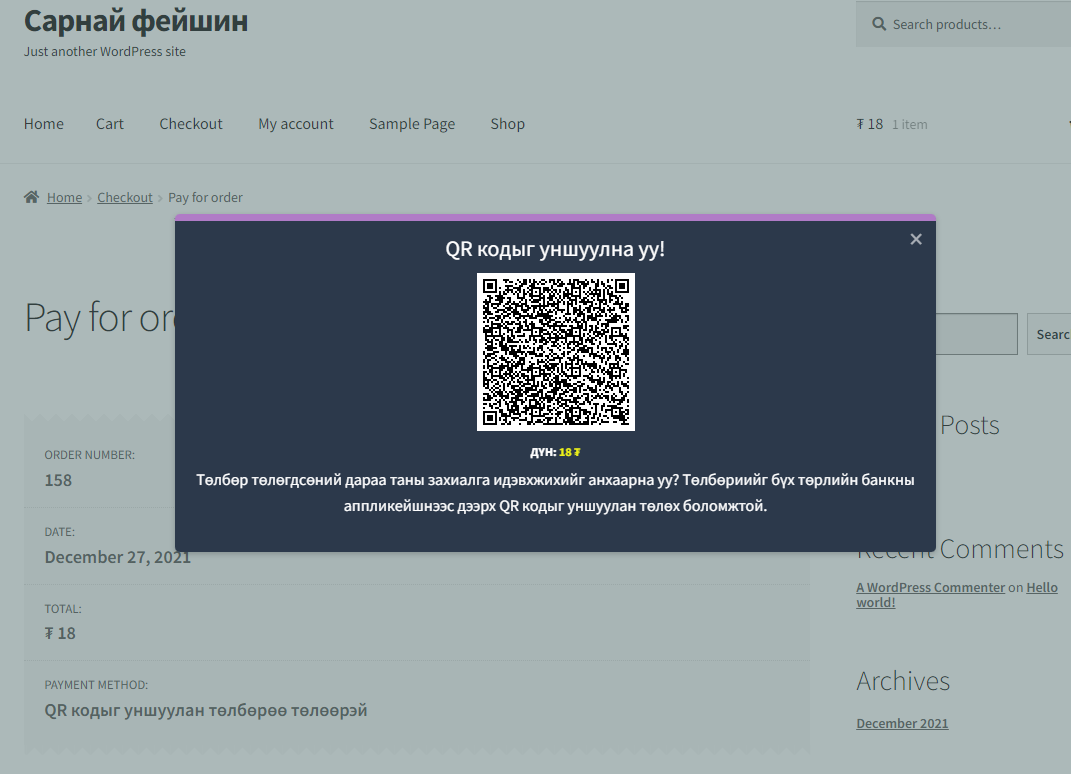Open the Home menu item
1071x774 pixels.
pos(44,124)
